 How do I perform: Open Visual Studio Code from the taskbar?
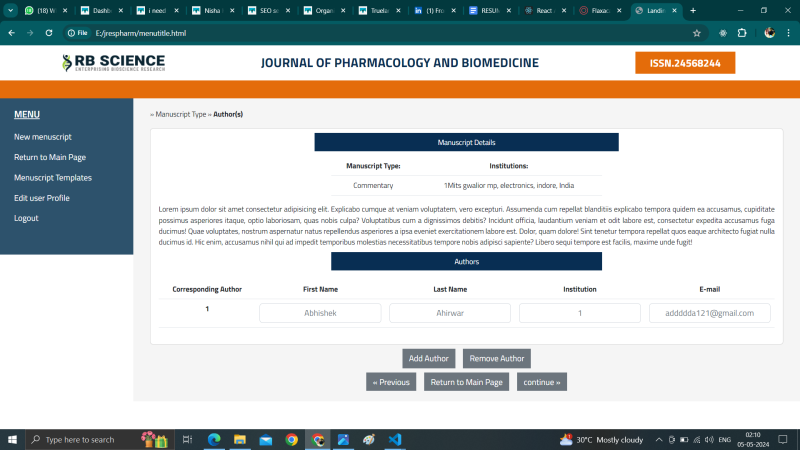[394, 439]
